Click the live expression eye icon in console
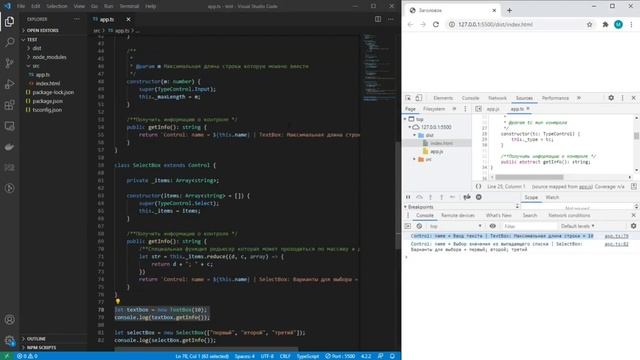 pyautogui.click(x=493, y=226)
